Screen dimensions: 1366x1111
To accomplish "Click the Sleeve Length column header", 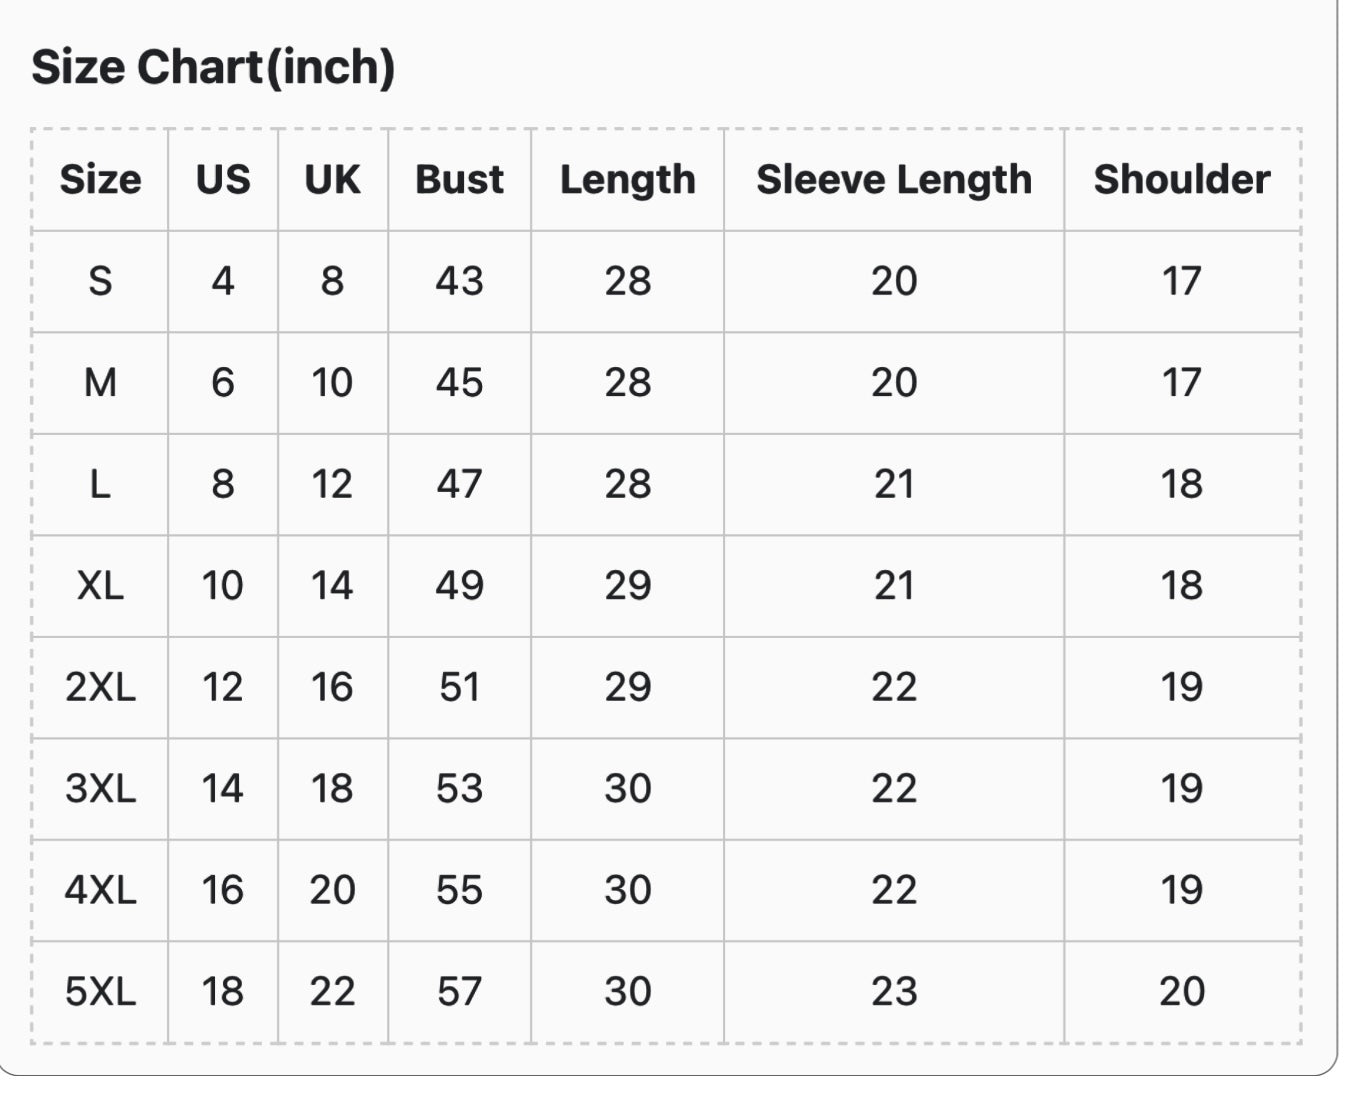I will [894, 180].
